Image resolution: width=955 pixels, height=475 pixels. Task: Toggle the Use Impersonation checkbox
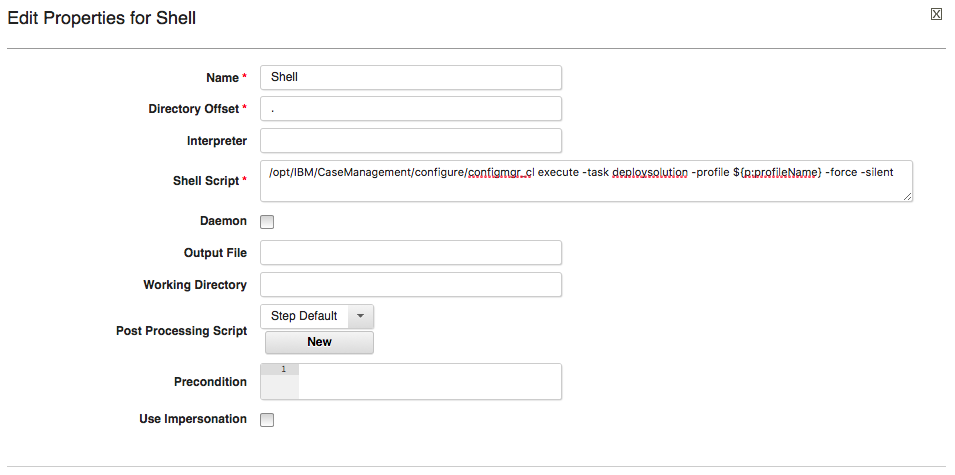point(267,420)
